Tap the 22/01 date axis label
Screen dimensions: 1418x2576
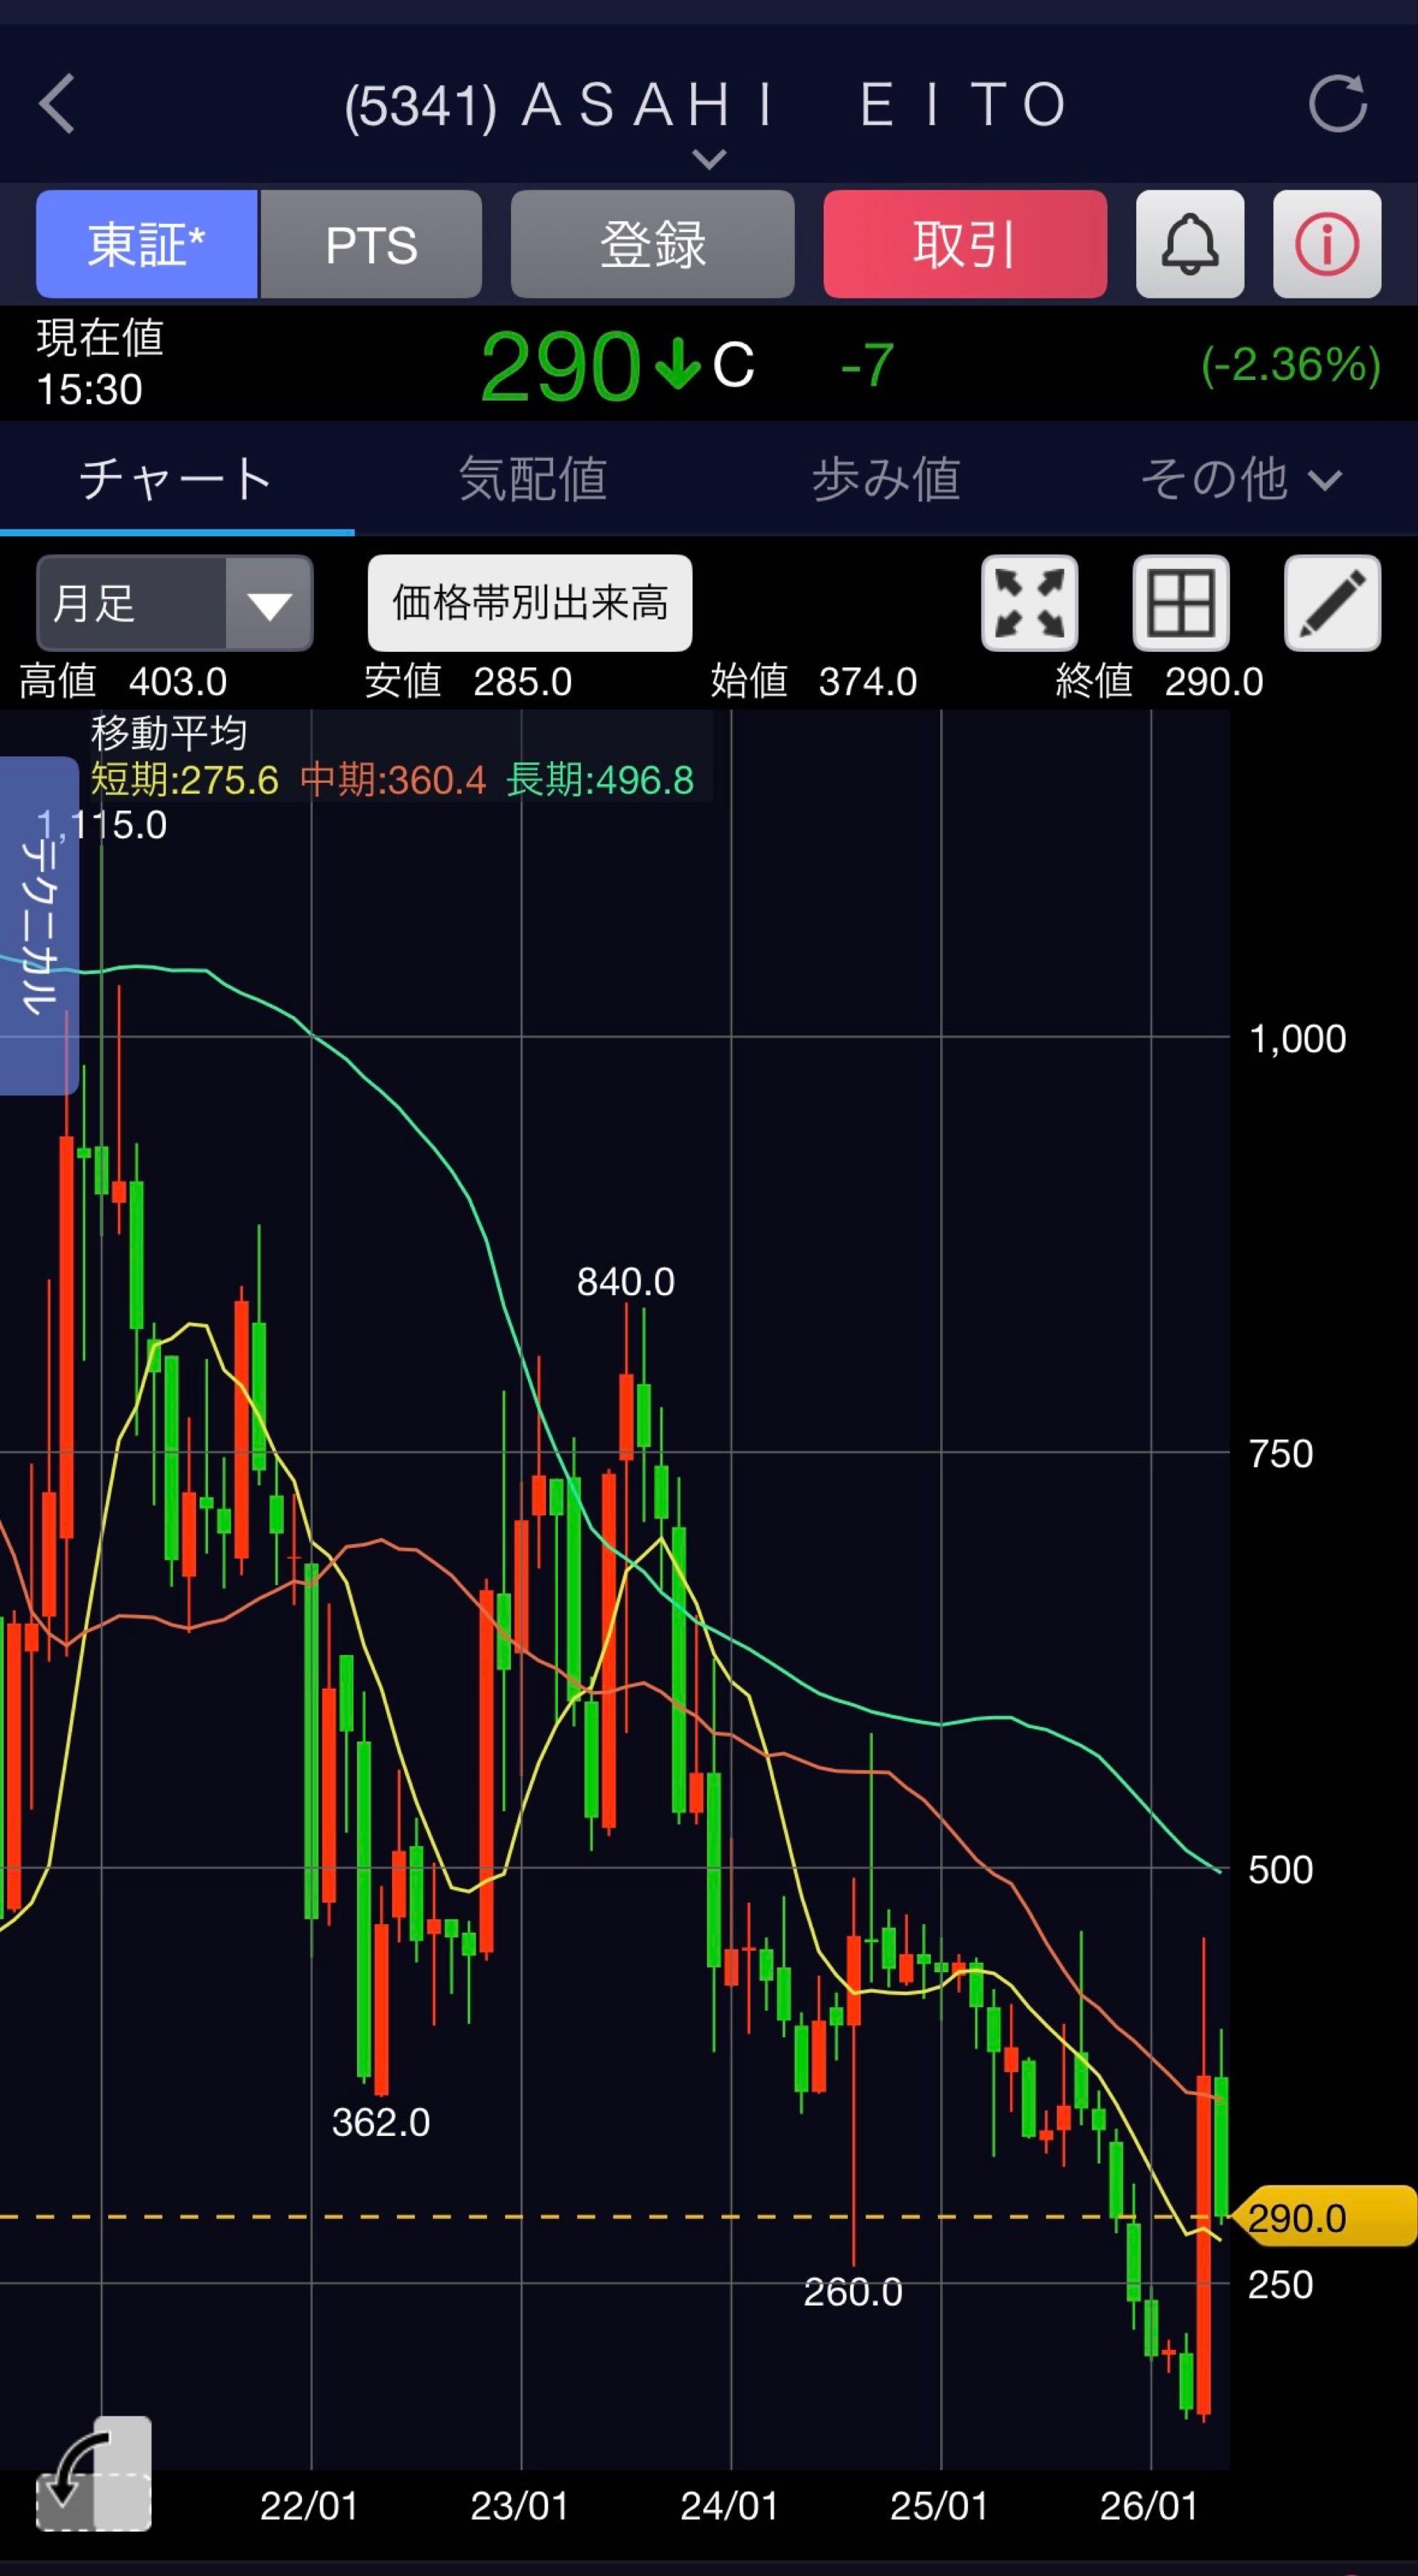tap(309, 2506)
